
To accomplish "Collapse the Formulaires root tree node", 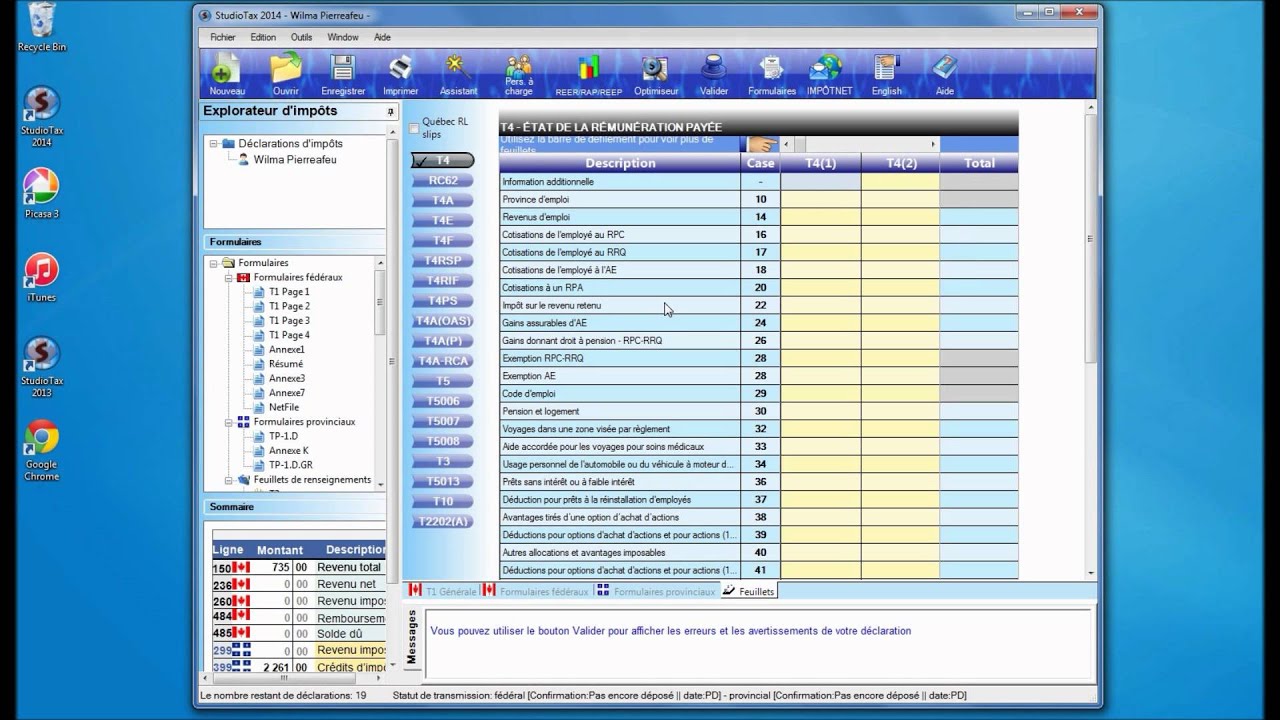I will pos(213,263).
